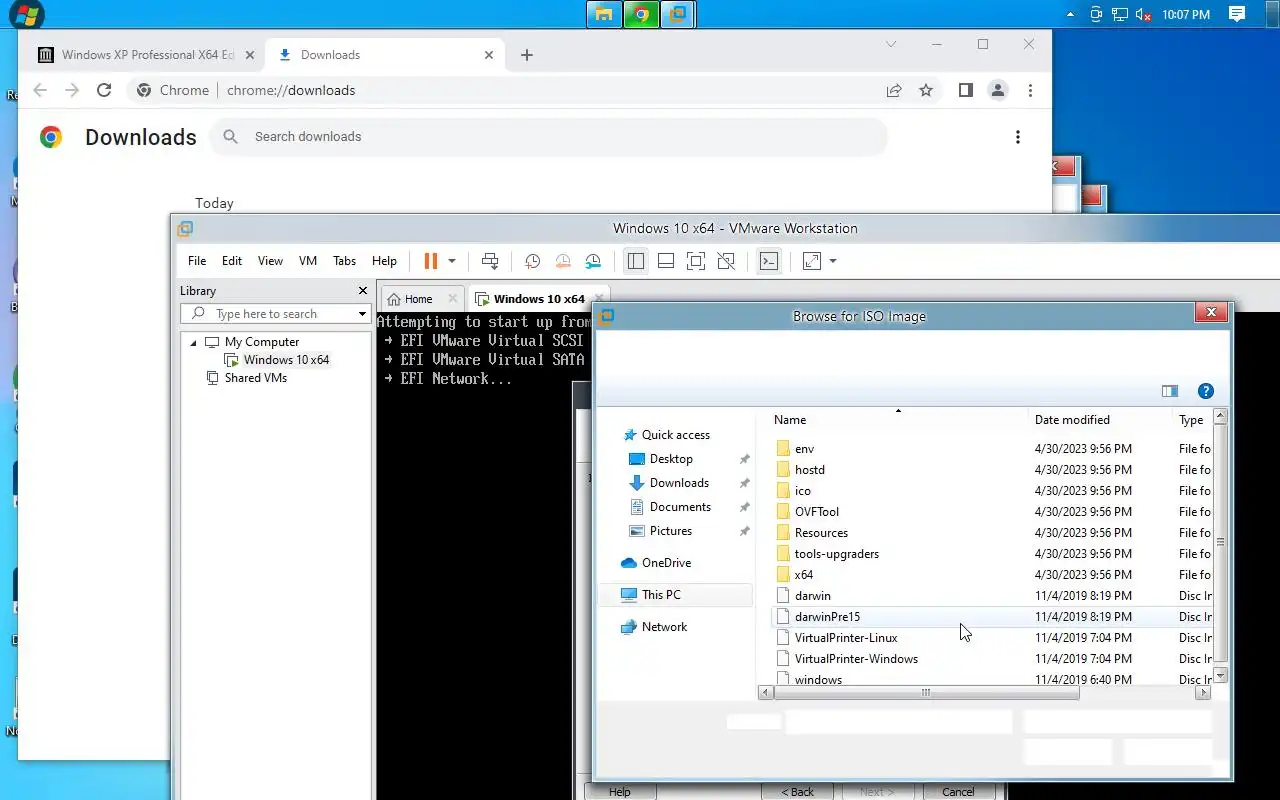Select the hostd folder
The height and width of the screenshot is (800, 1280).
click(809, 470)
